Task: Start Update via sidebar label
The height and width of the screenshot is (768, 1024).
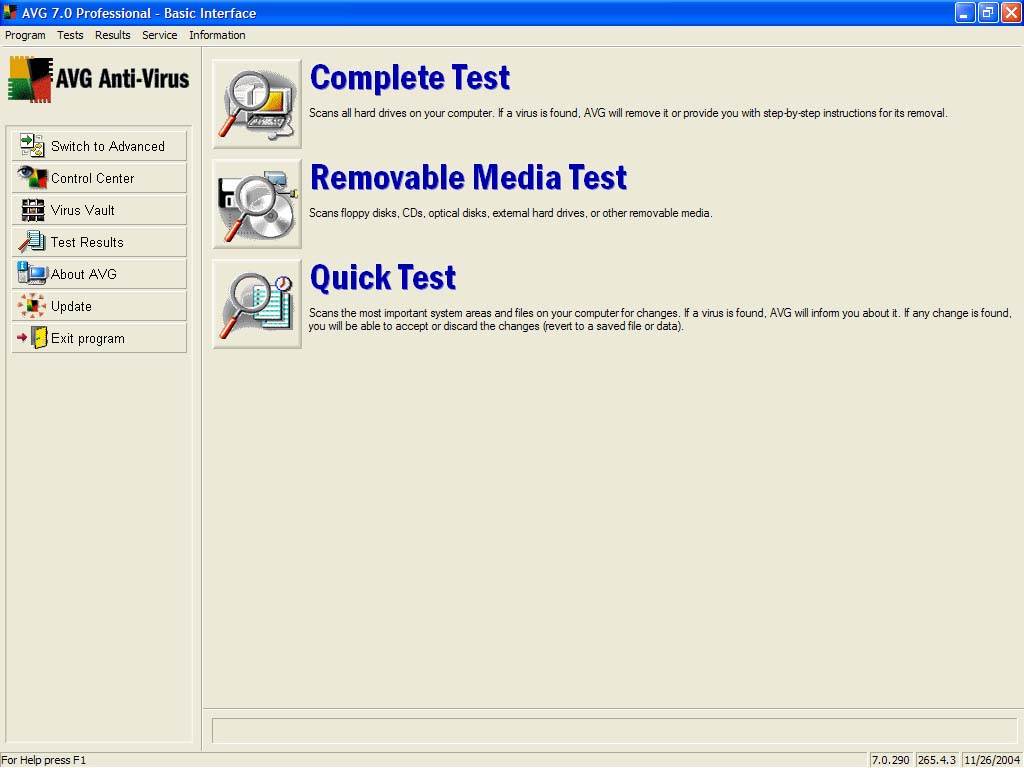Action: click(x=71, y=307)
